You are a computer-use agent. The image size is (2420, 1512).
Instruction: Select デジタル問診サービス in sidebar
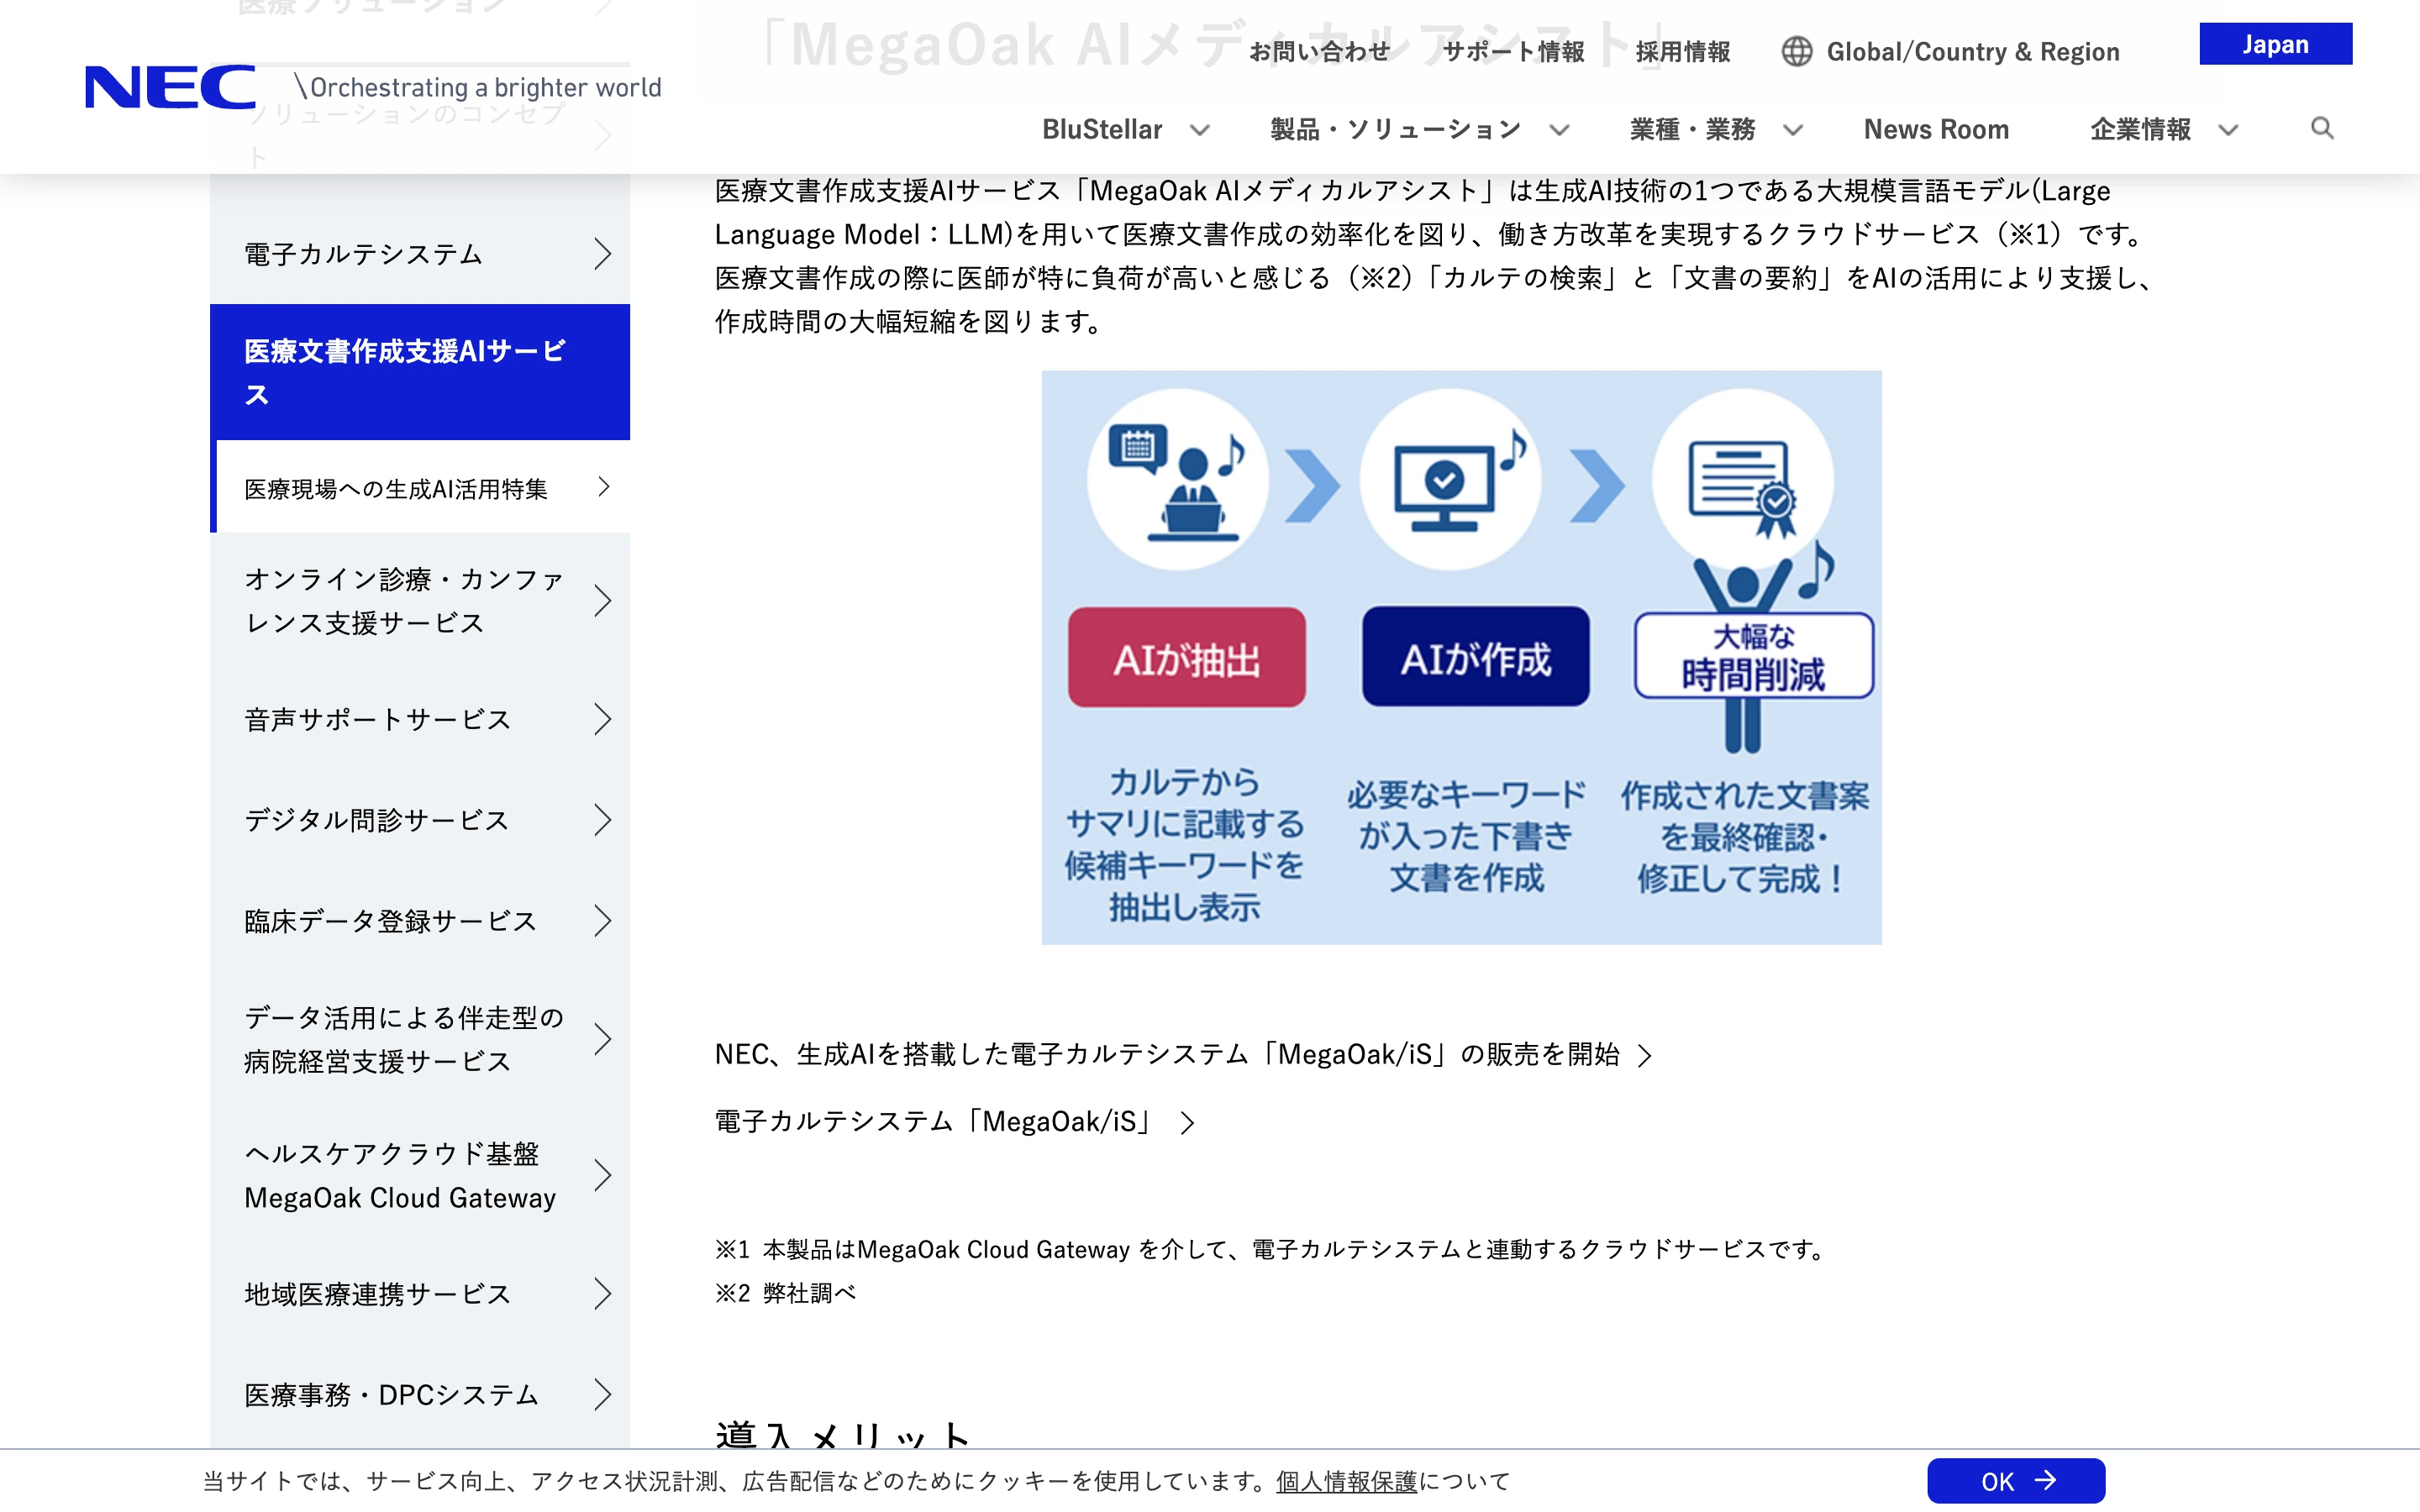pos(420,820)
